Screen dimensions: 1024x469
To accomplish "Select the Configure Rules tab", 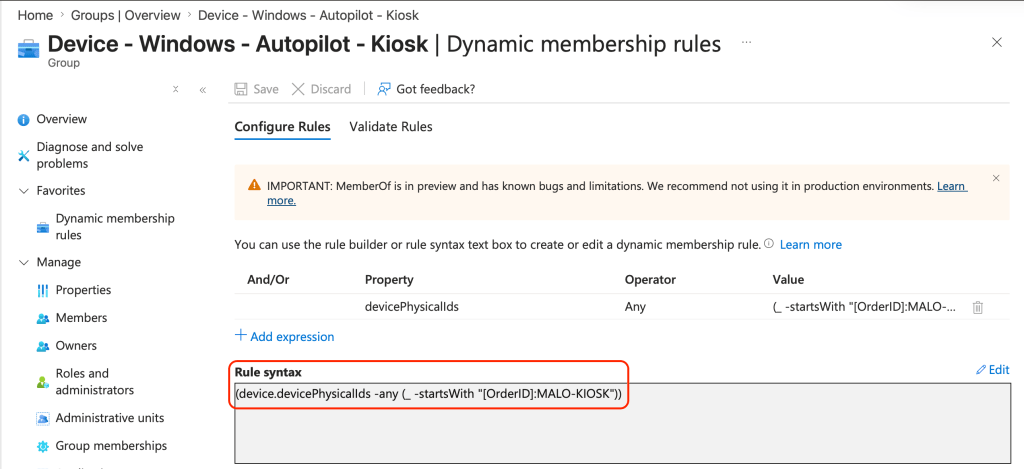I will tap(282, 127).
